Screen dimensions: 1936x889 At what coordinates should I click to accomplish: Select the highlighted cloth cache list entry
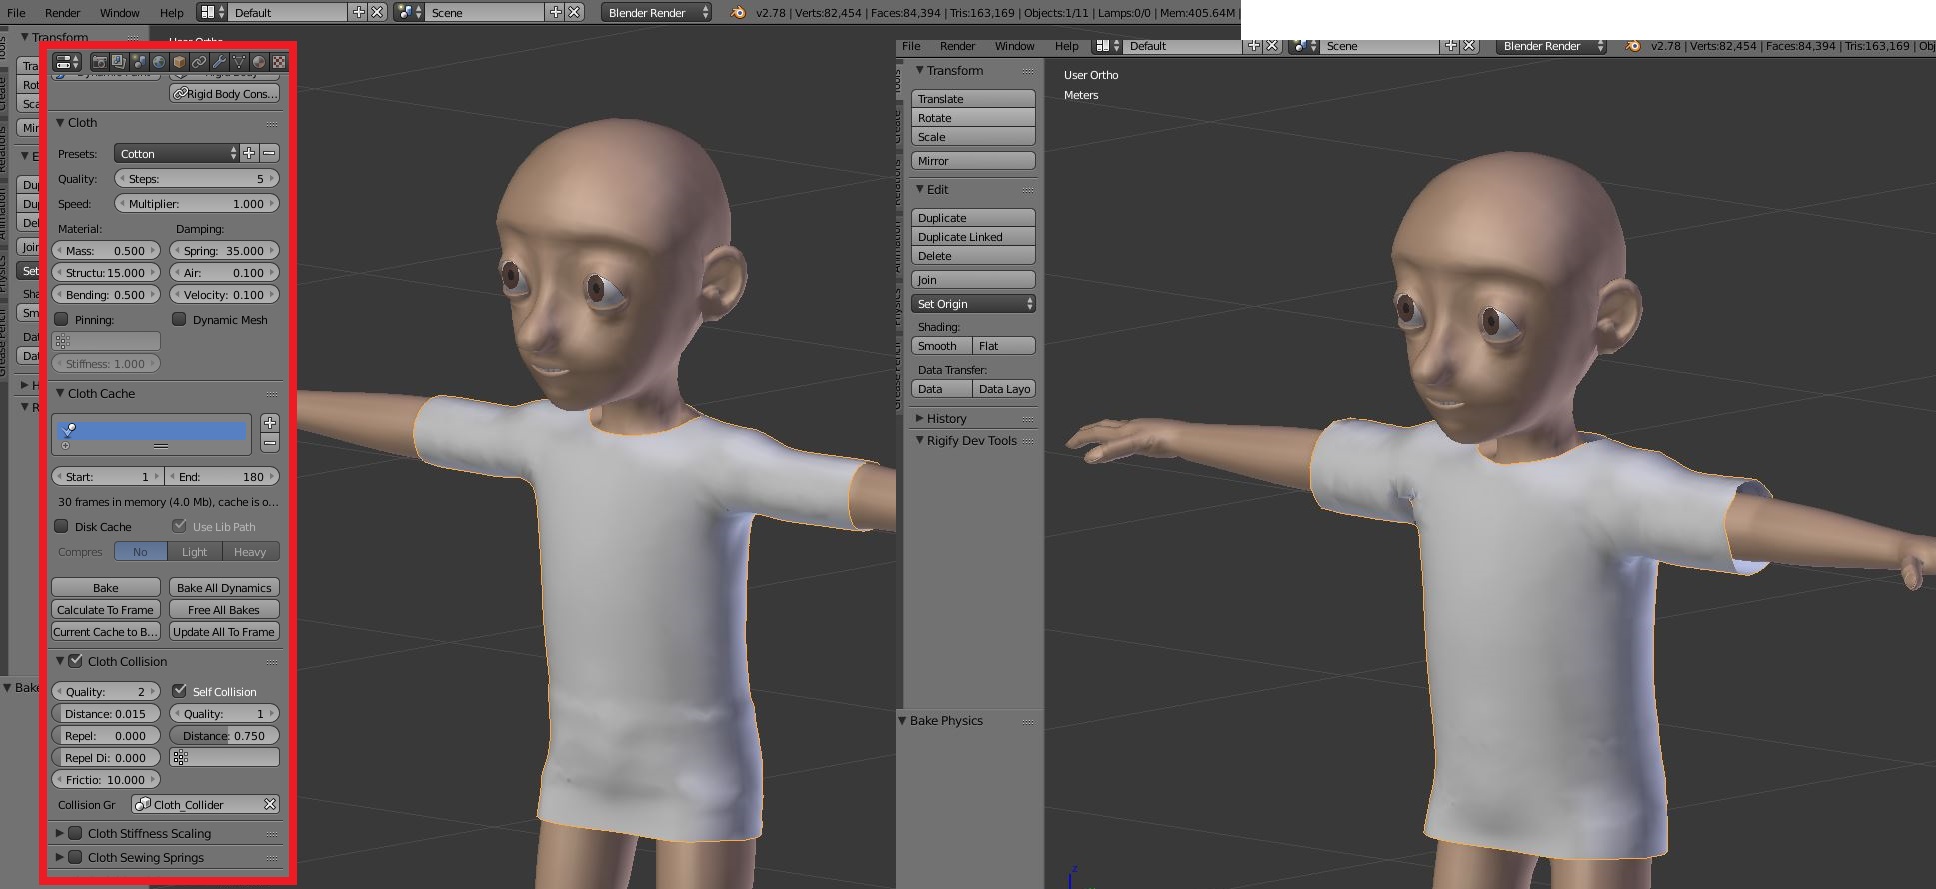[152, 430]
